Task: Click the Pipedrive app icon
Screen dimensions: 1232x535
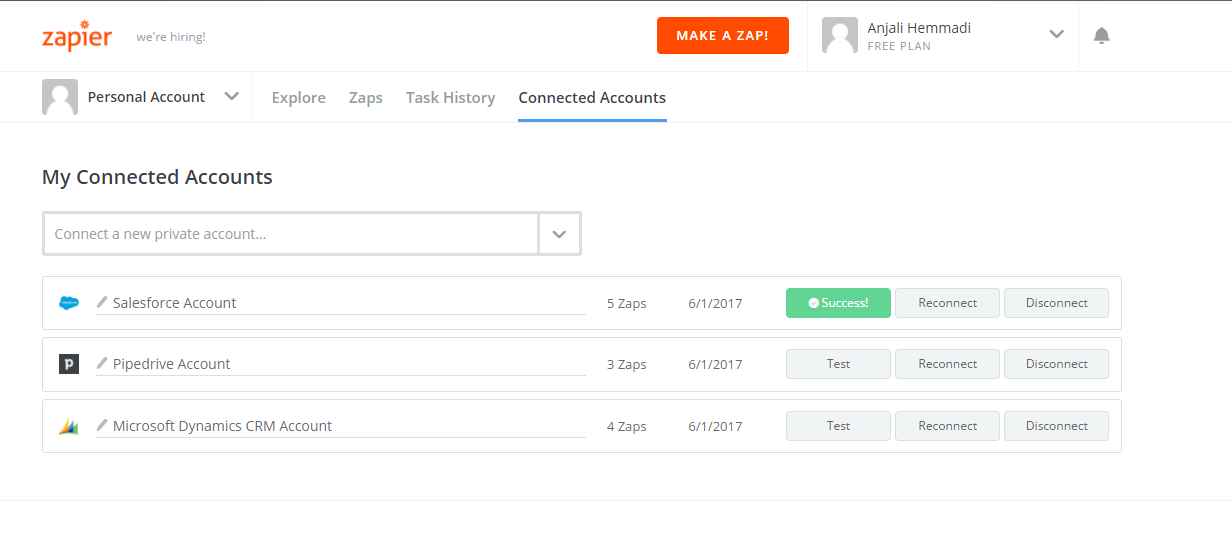Action: click(x=69, y=364)
